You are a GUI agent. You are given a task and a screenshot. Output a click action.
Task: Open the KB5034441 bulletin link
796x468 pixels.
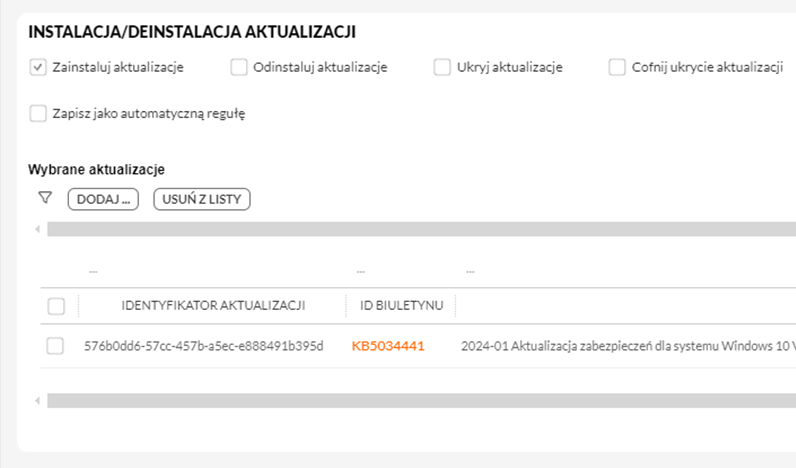click(388, 346)
